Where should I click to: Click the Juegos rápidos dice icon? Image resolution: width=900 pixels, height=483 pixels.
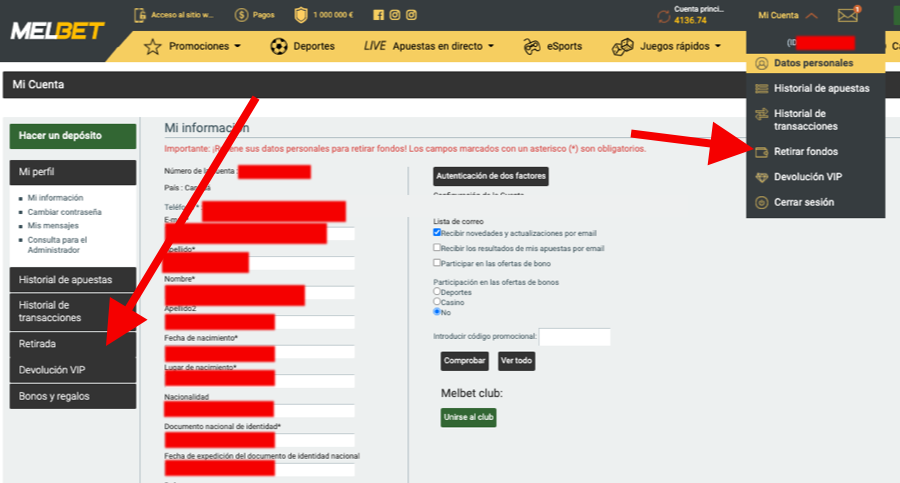click(623, 46)
